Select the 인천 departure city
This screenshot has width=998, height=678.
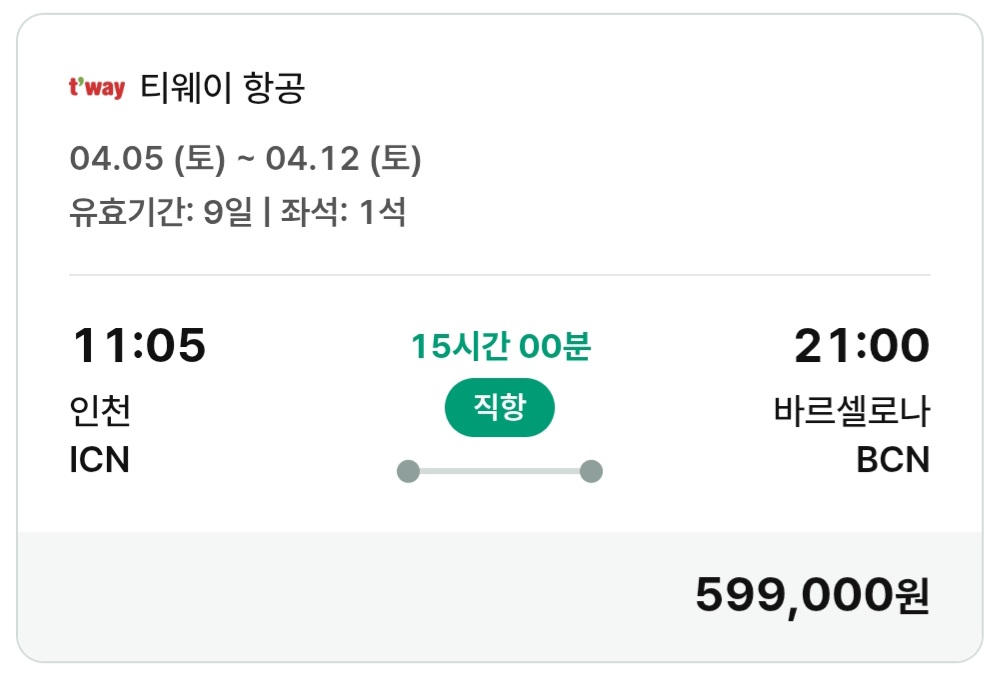tap(100, 410)
